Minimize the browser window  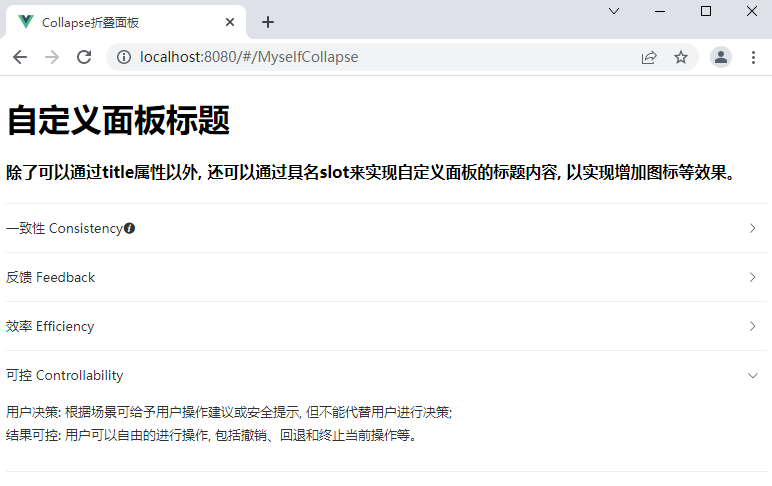660,11
